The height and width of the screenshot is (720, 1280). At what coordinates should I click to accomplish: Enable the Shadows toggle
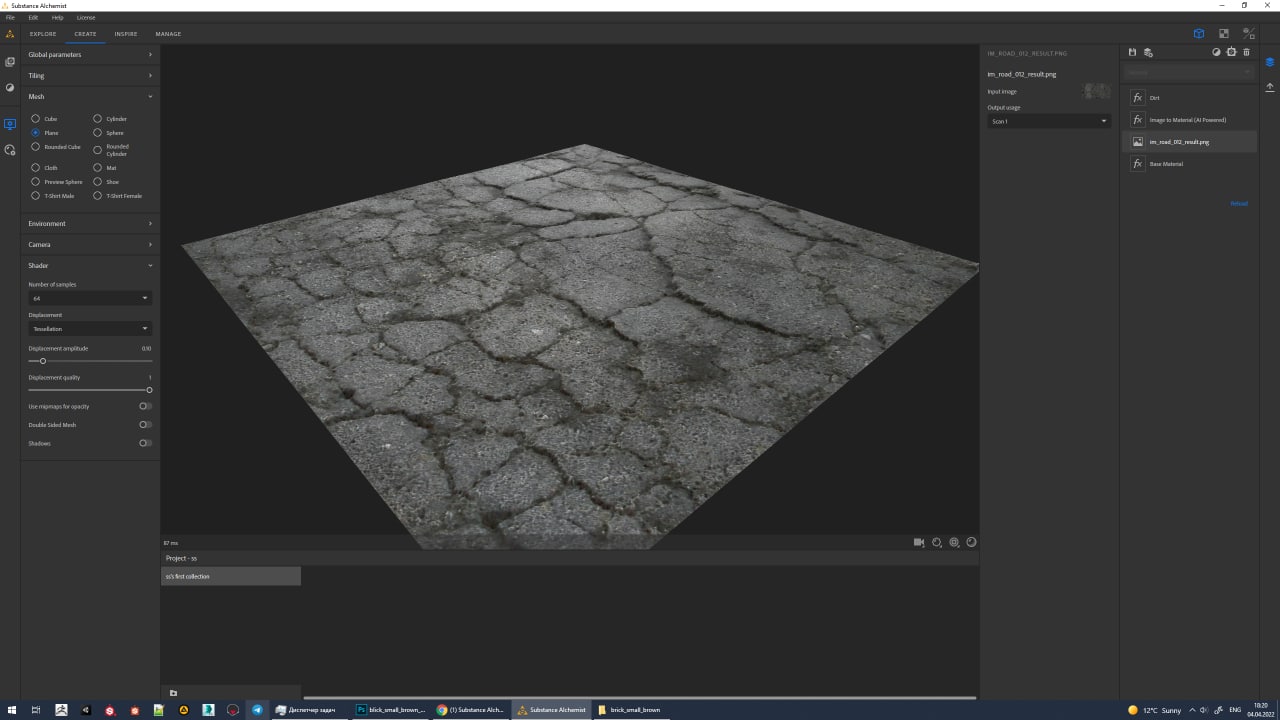point(145,443)
